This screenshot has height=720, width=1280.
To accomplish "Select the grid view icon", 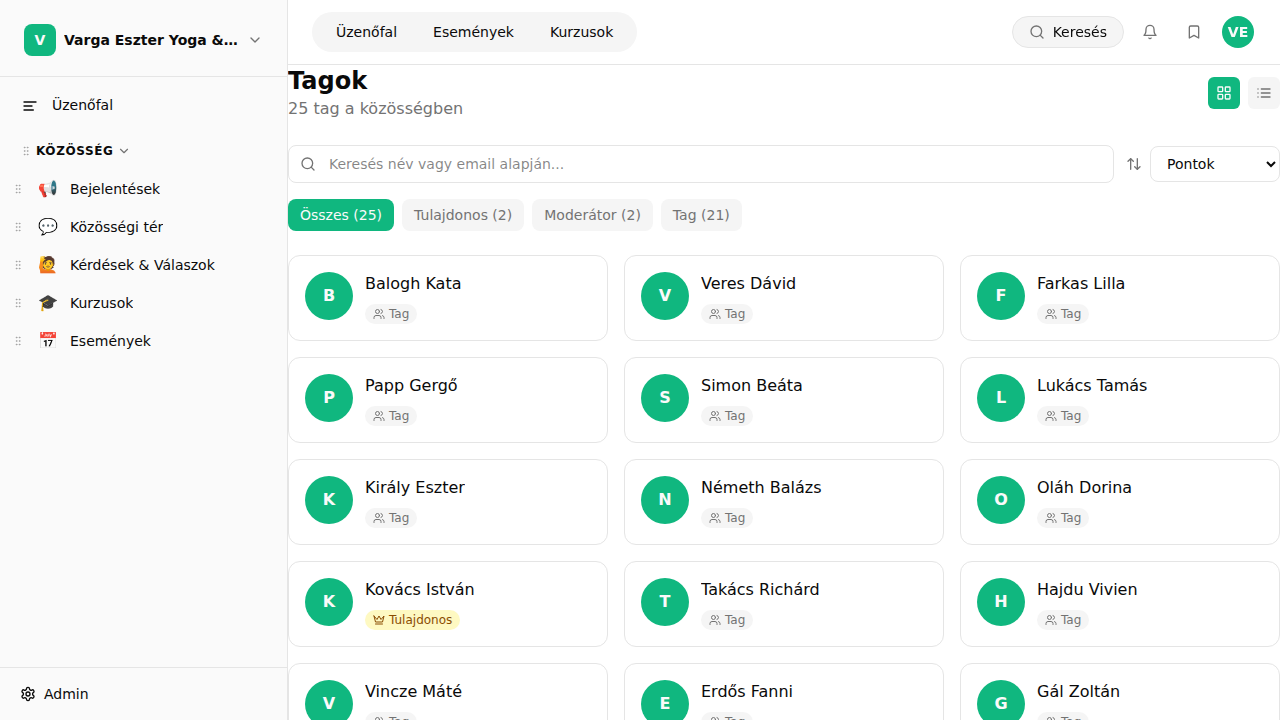I will [1224, 92].
